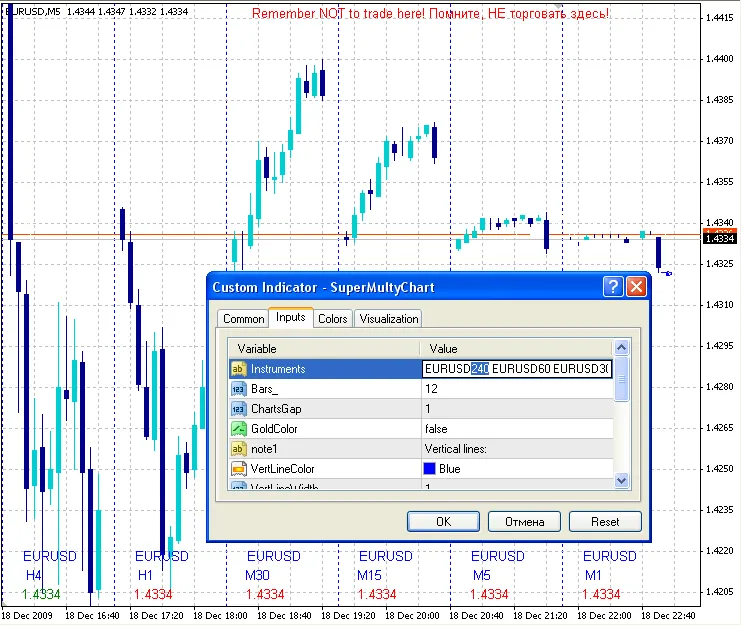Select the Bars_ value cell showing 12
Screen dimensions: 742x626
click(515, 389)
